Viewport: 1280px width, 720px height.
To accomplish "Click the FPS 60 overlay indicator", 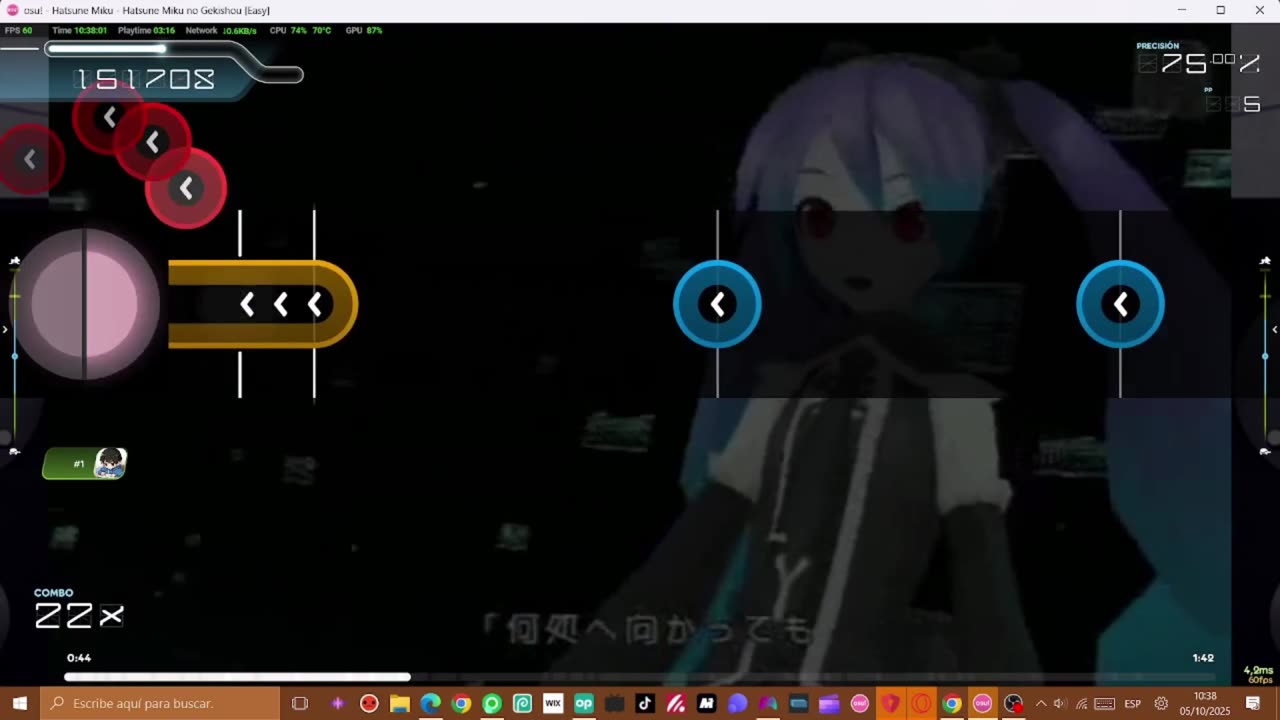I will [x=18, y=31].
